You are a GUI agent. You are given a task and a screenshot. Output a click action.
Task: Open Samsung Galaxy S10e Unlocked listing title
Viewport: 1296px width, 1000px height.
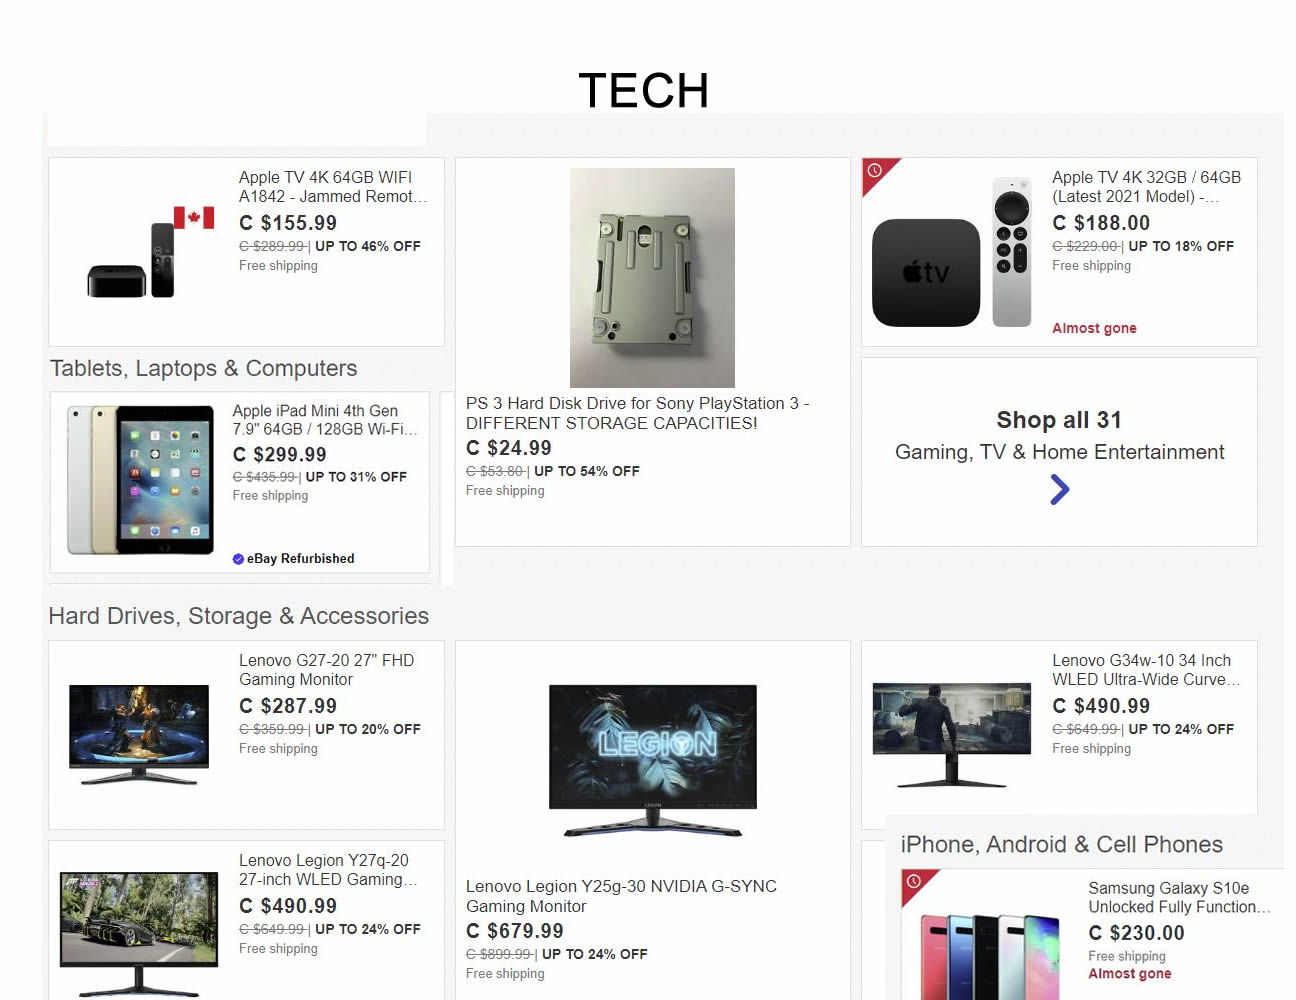pos(1179,897)
